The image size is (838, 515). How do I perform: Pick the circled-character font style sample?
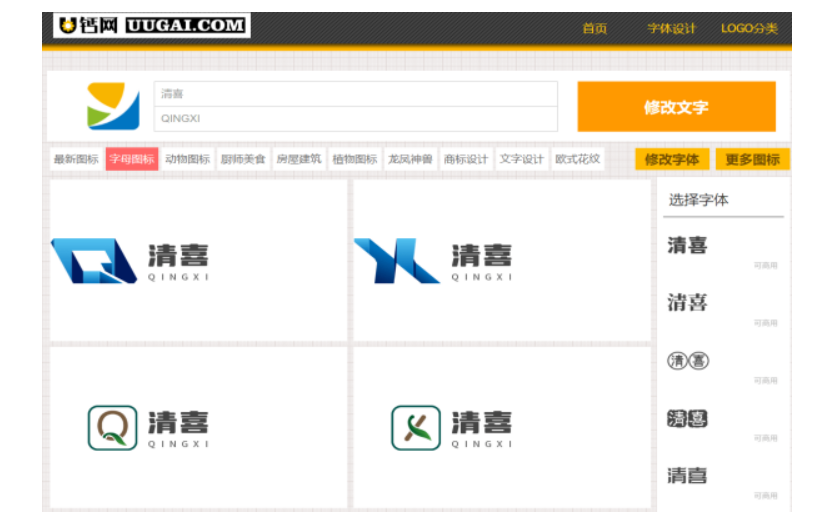(687, 361)
